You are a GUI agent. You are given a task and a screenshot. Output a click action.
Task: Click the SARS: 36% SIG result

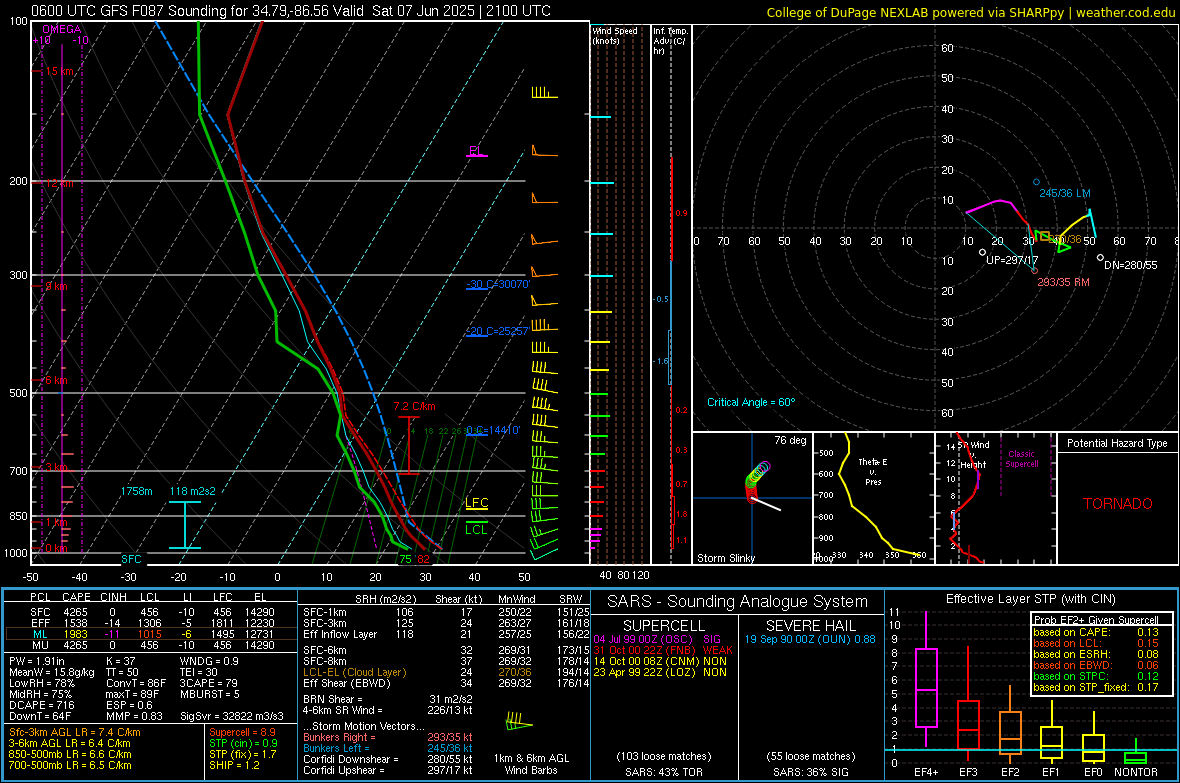point(810,772)
